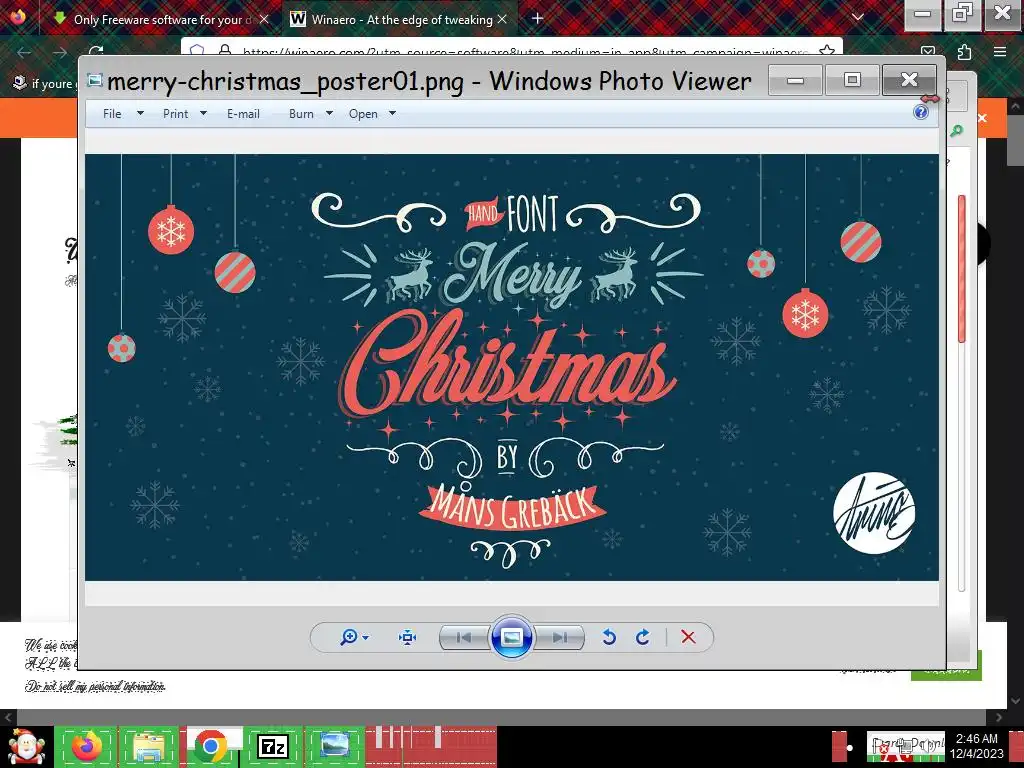Expand the Print dropdown arrow
1024x768 pixels.
point(203,113)
